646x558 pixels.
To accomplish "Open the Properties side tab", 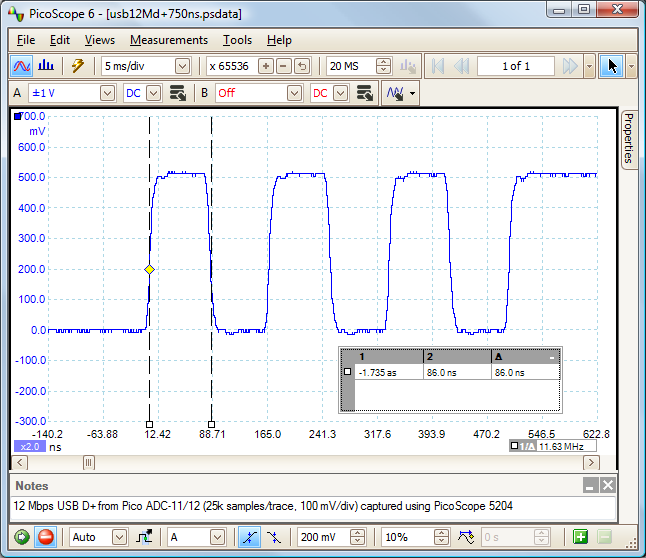I will (629, 139).
